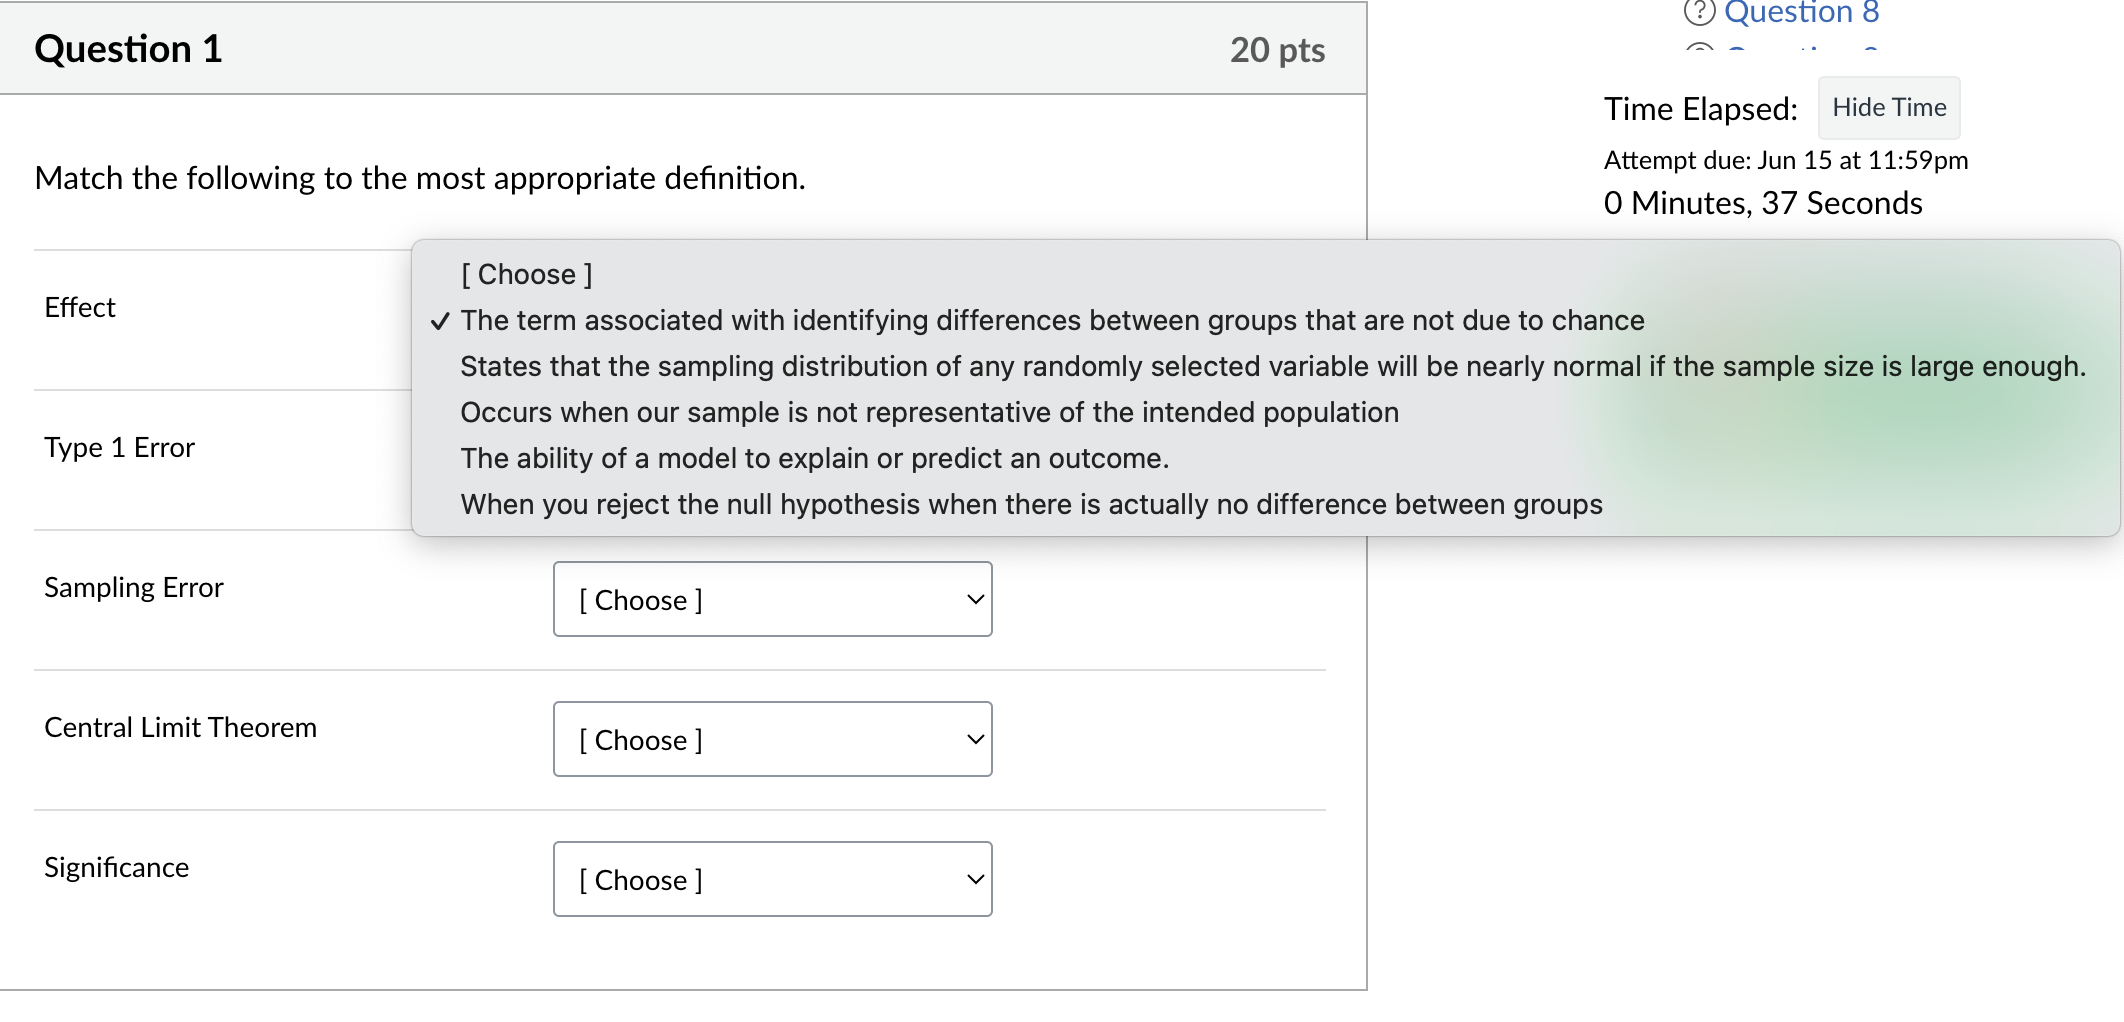Click the elapsed time '0 Minutes, 37 Seconds' display
The width and height of the screenshot is (2124, 1022).
point(1761,202)
